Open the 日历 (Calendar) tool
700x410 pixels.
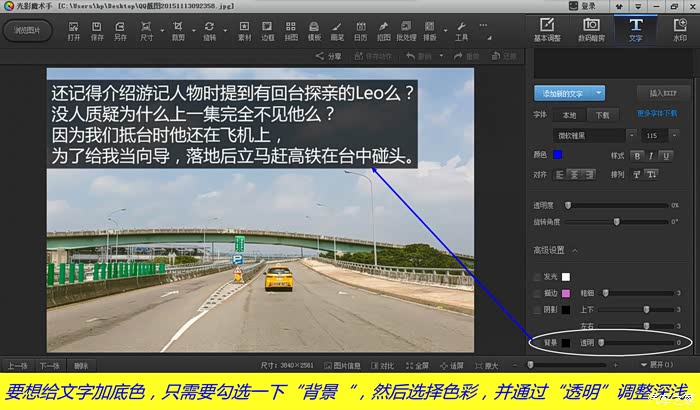[360, 29]
